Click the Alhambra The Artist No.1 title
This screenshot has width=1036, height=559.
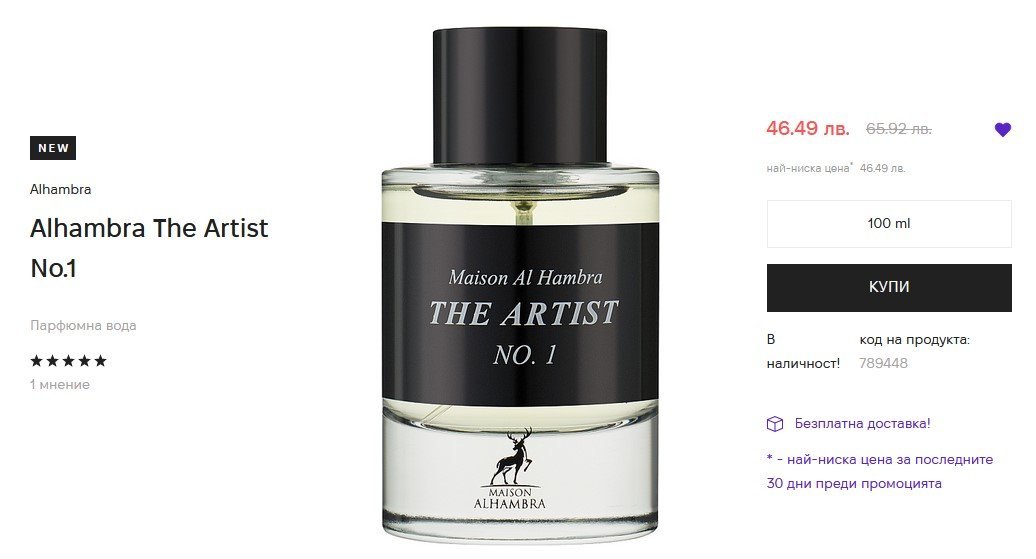coord(149,248)
